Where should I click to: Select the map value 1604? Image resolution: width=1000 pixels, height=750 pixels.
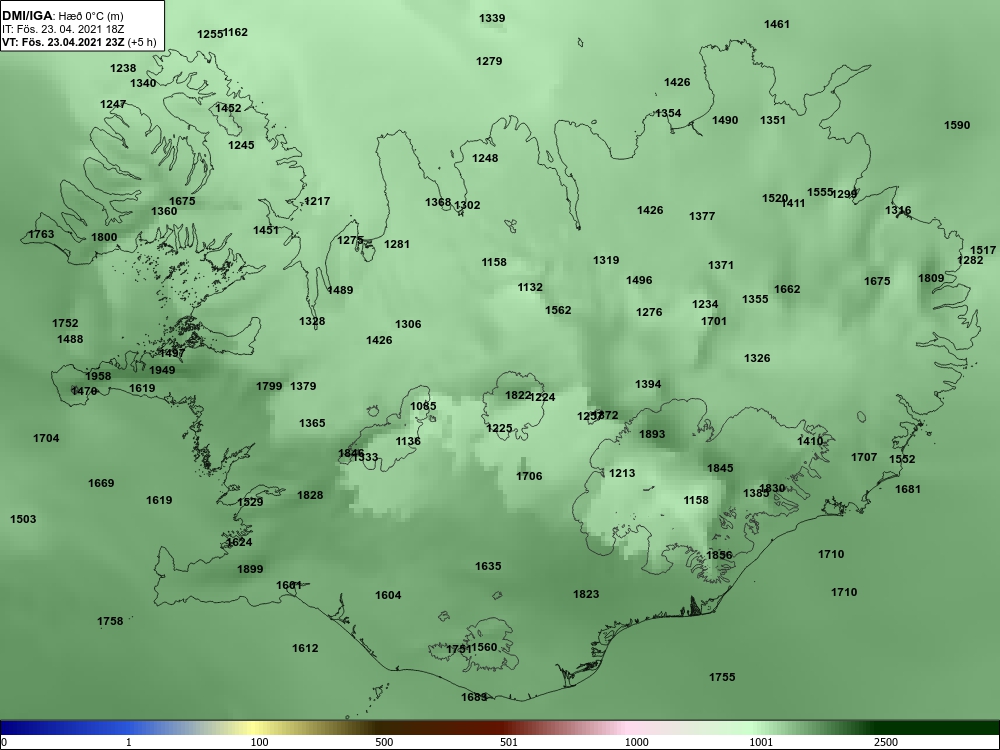(388, 596)
